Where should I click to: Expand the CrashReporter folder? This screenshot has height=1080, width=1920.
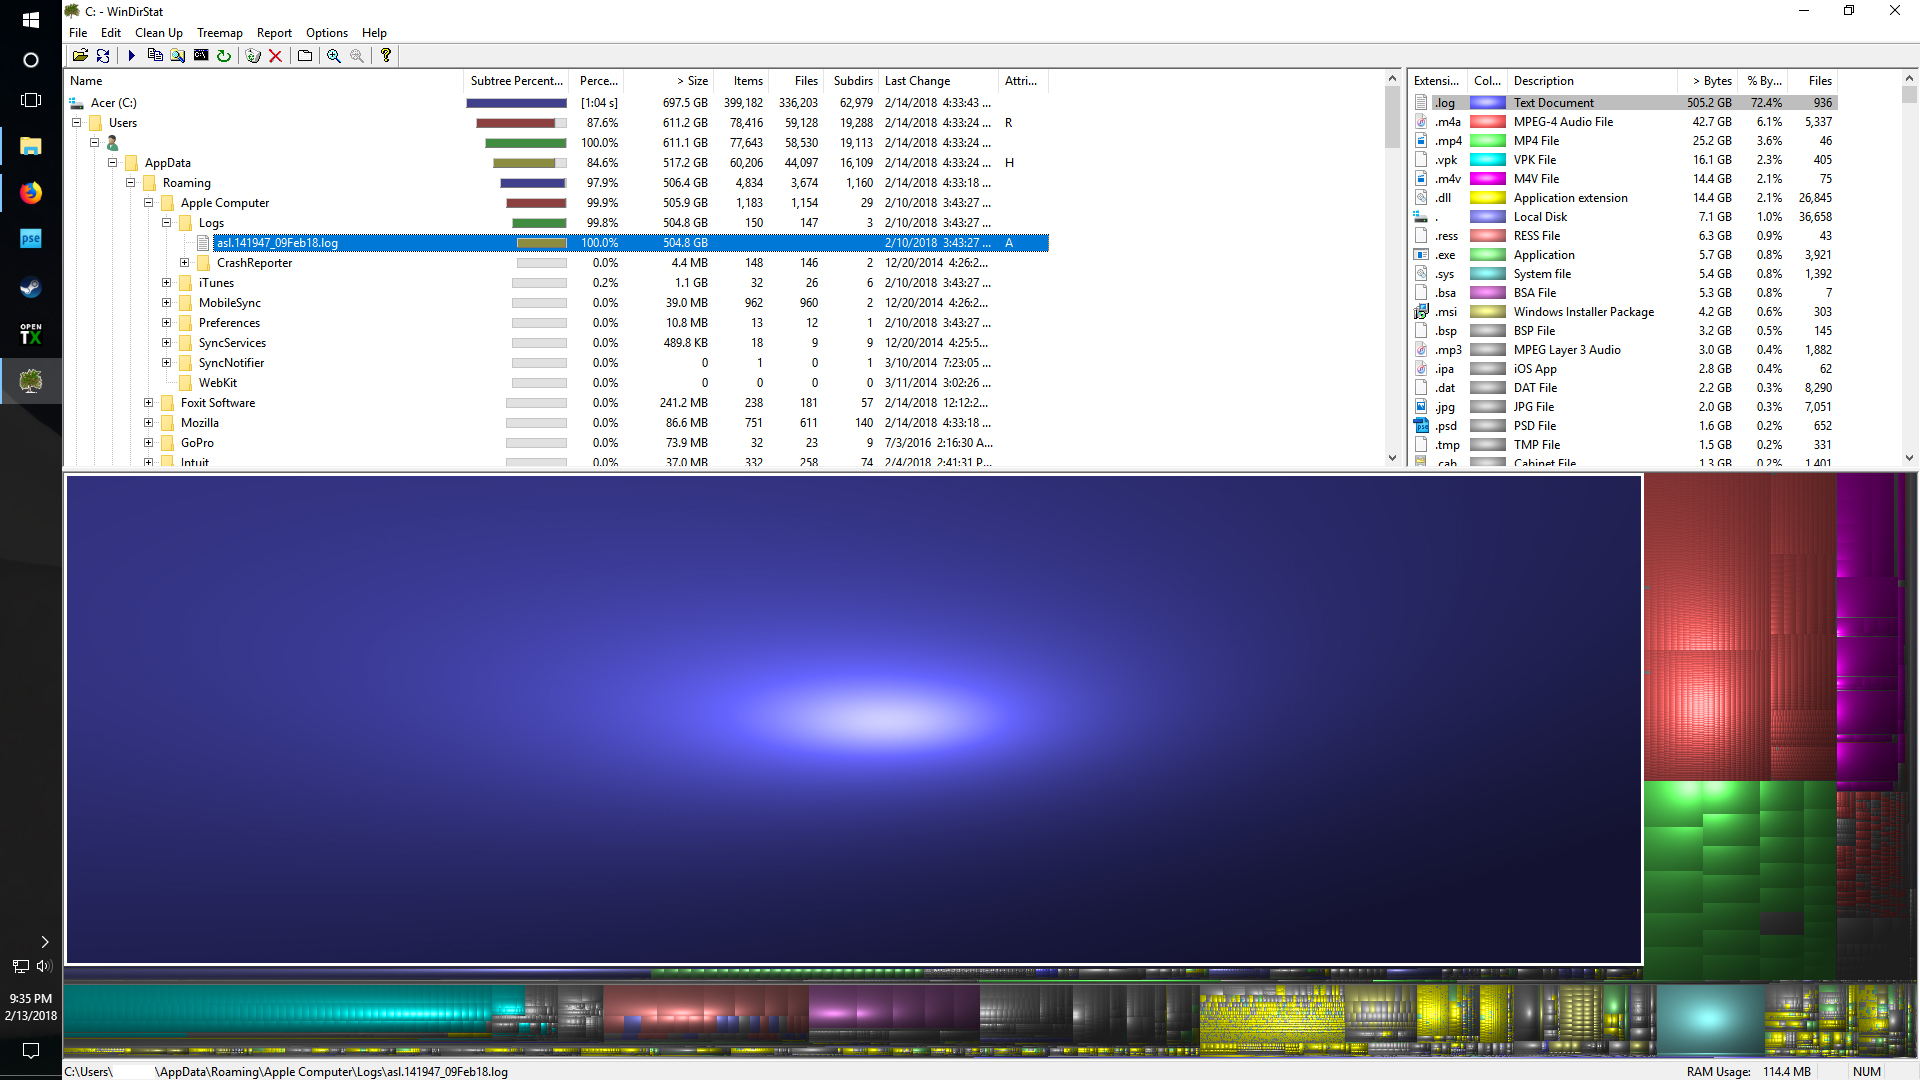[185, 263]
